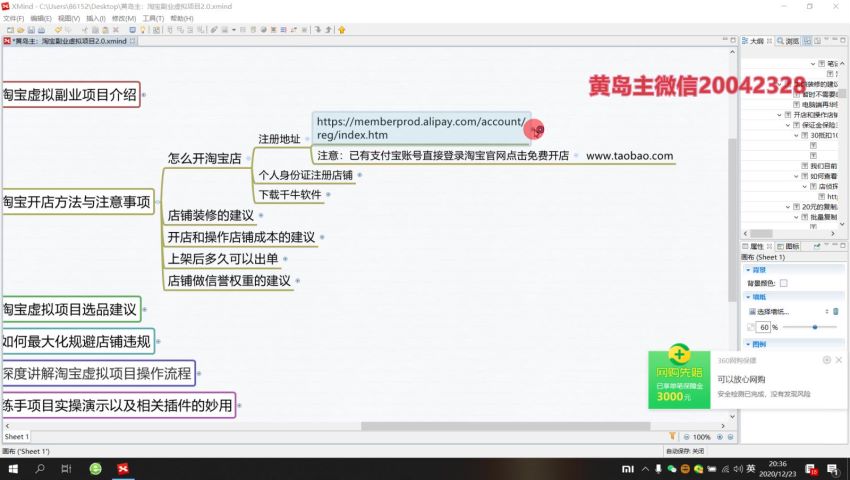Toggle the 英 input method indicator
This screenshot has width=850, height=480.
pos(751,469)
